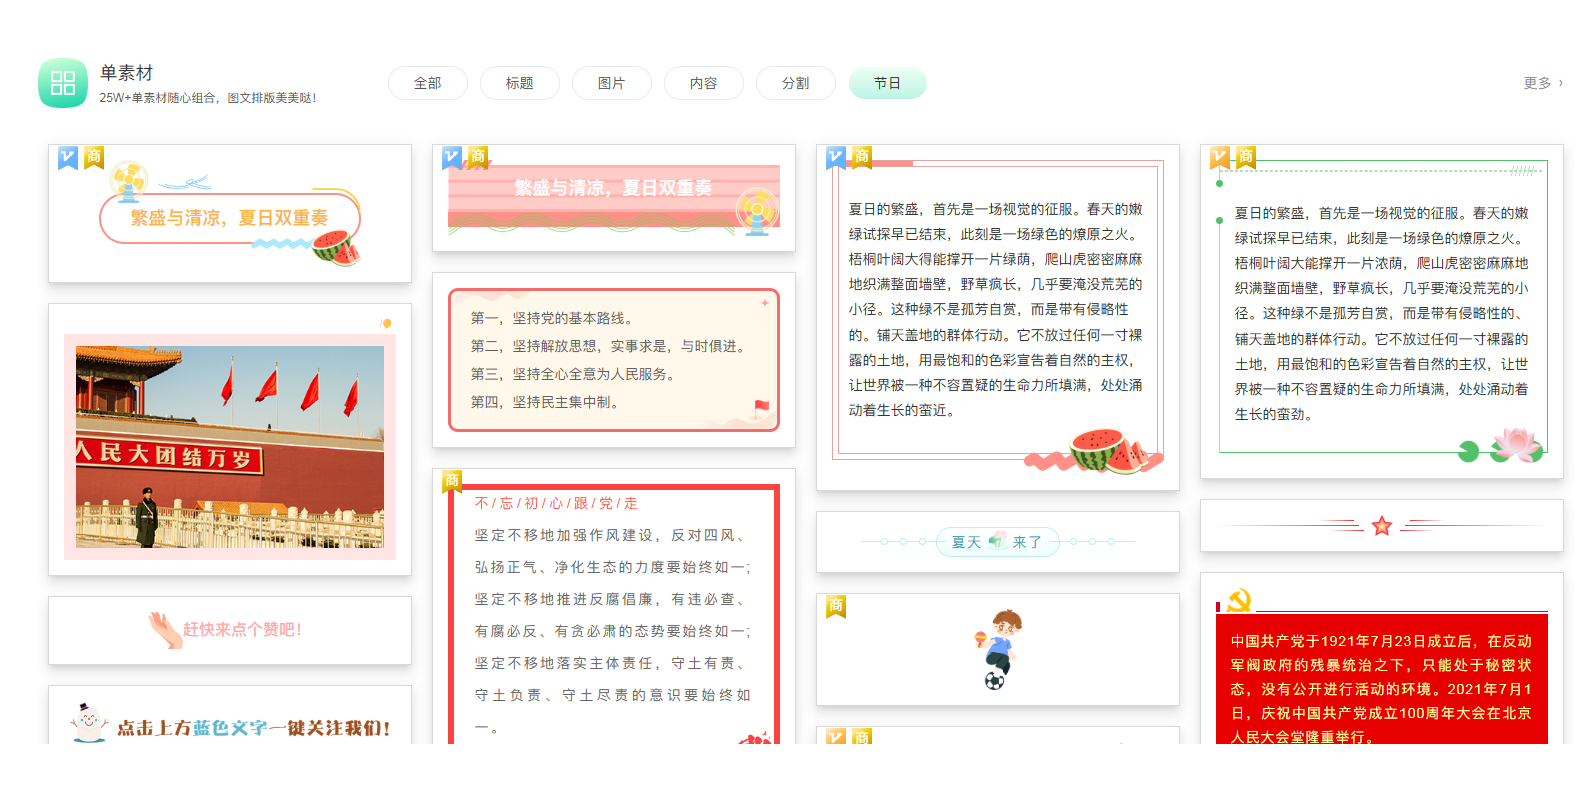
Task: Click the fan icon on the pink banner
Action: point(757,212)
